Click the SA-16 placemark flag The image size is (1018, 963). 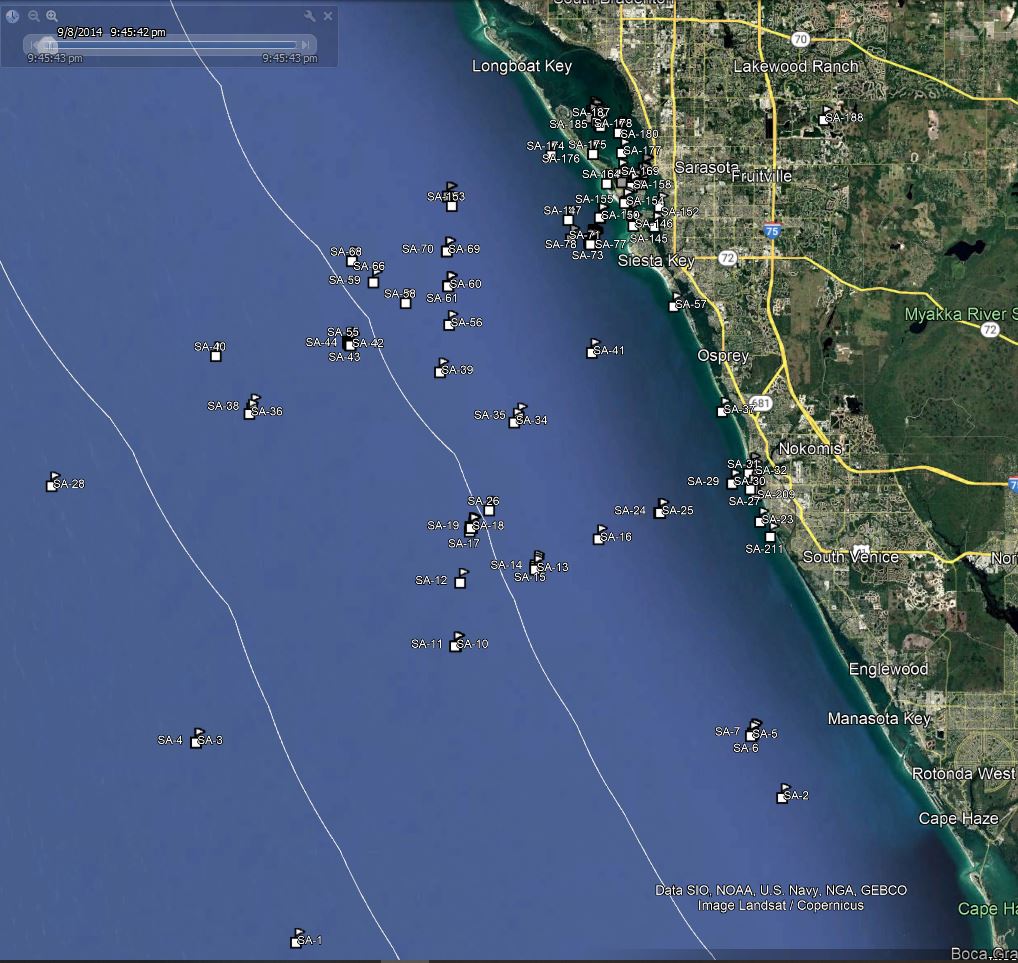click(x=600, y=535)
